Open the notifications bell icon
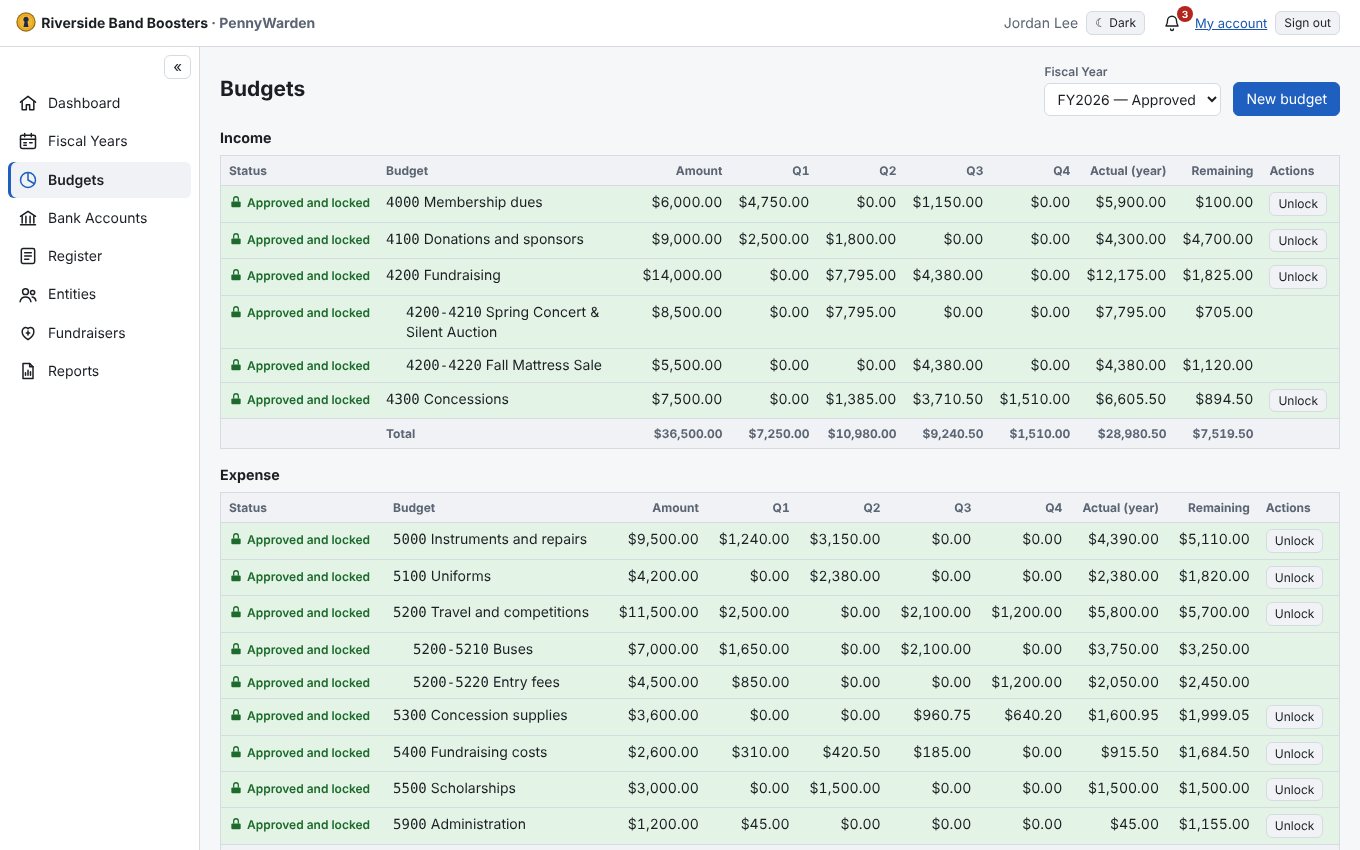The image size is (1360, 850). [x=1172, y=23]
